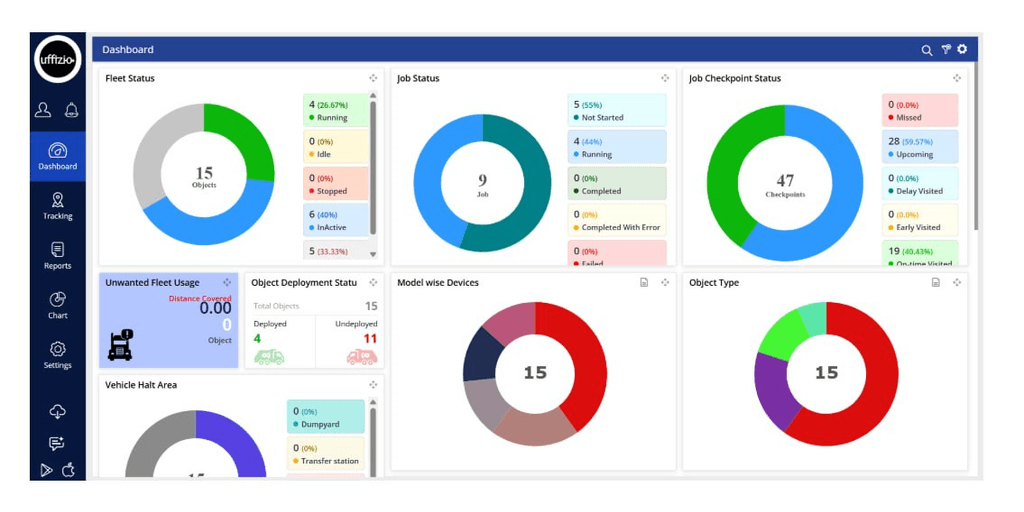Screen dimensions: 1024x512
Task: Select Stopped legend in Fleet Status
Action: [x=336, y=184]
